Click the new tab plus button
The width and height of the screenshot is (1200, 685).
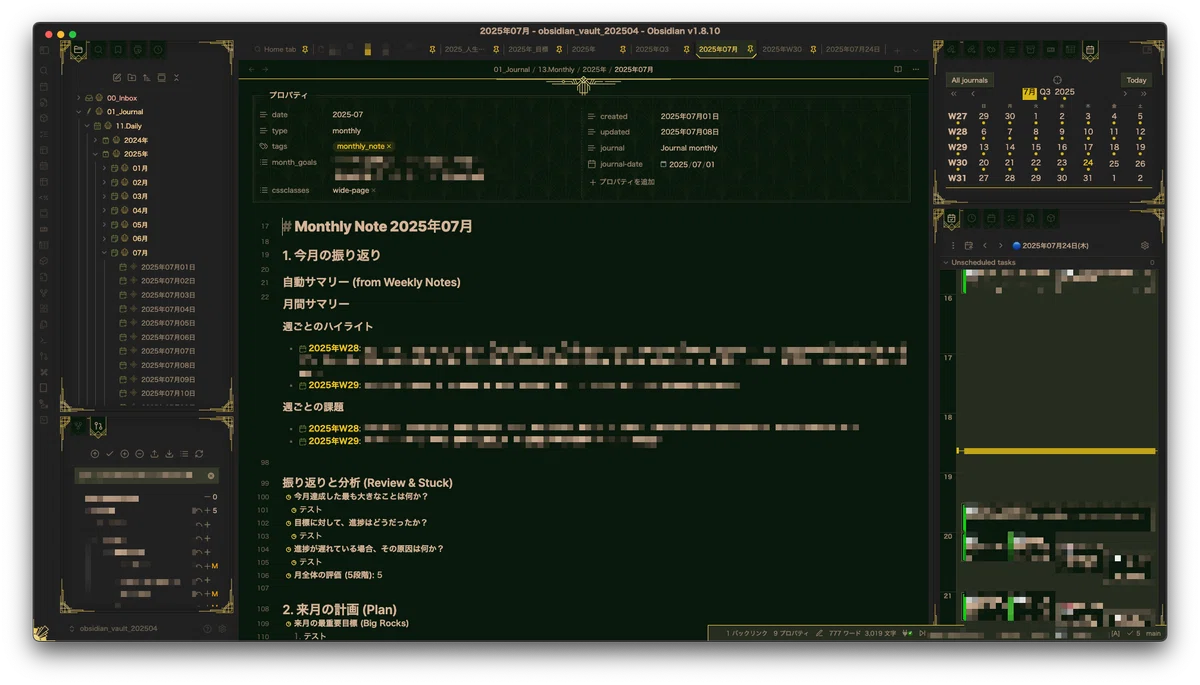(x=897, y=49)
